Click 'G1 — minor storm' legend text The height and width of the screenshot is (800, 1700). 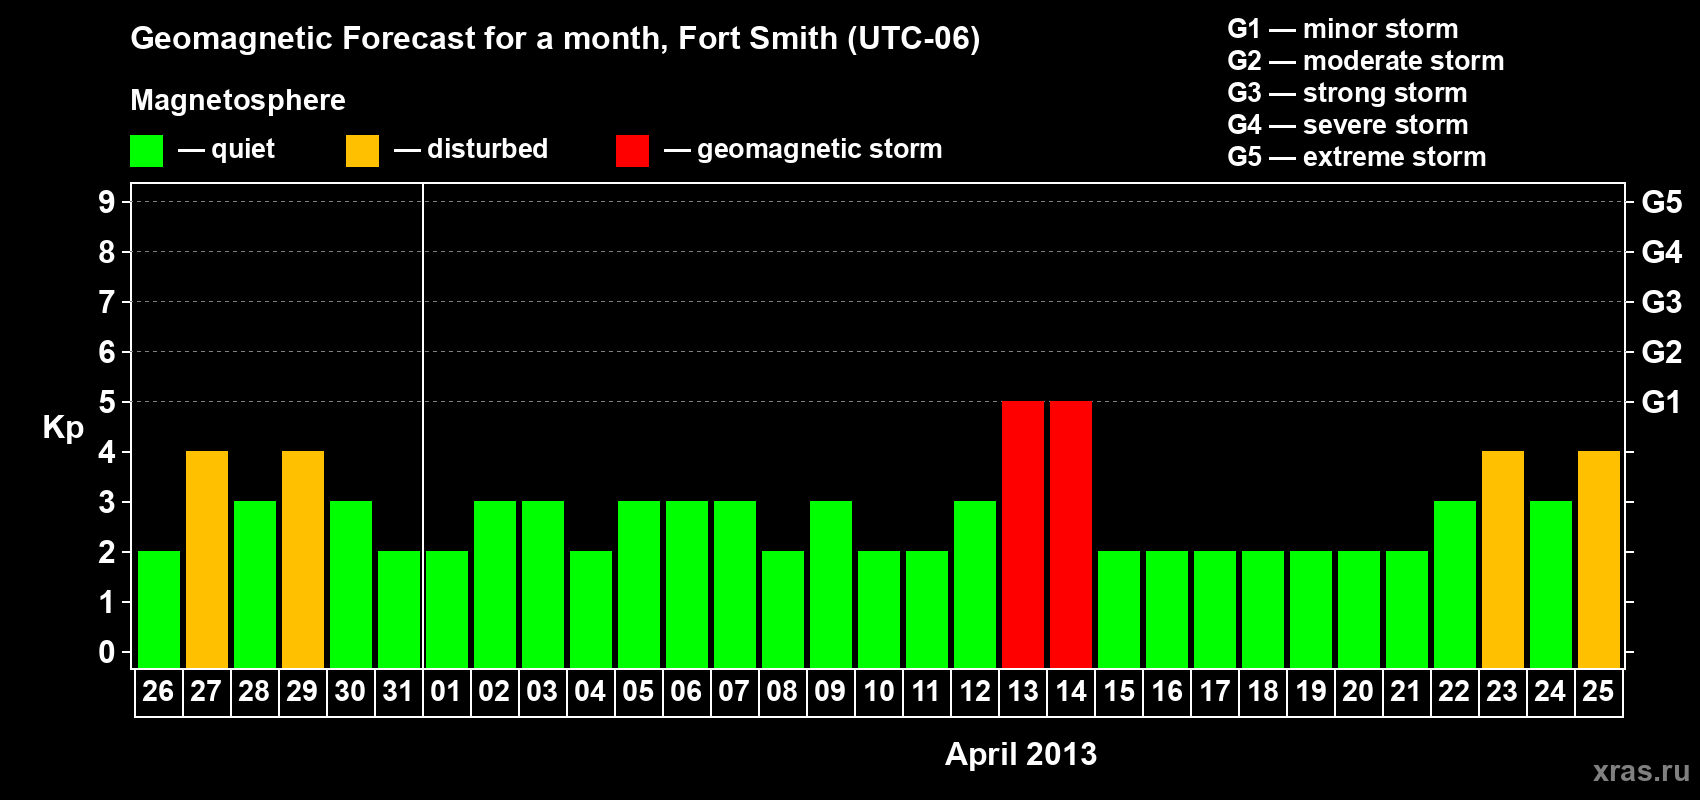coord(1343,29)
